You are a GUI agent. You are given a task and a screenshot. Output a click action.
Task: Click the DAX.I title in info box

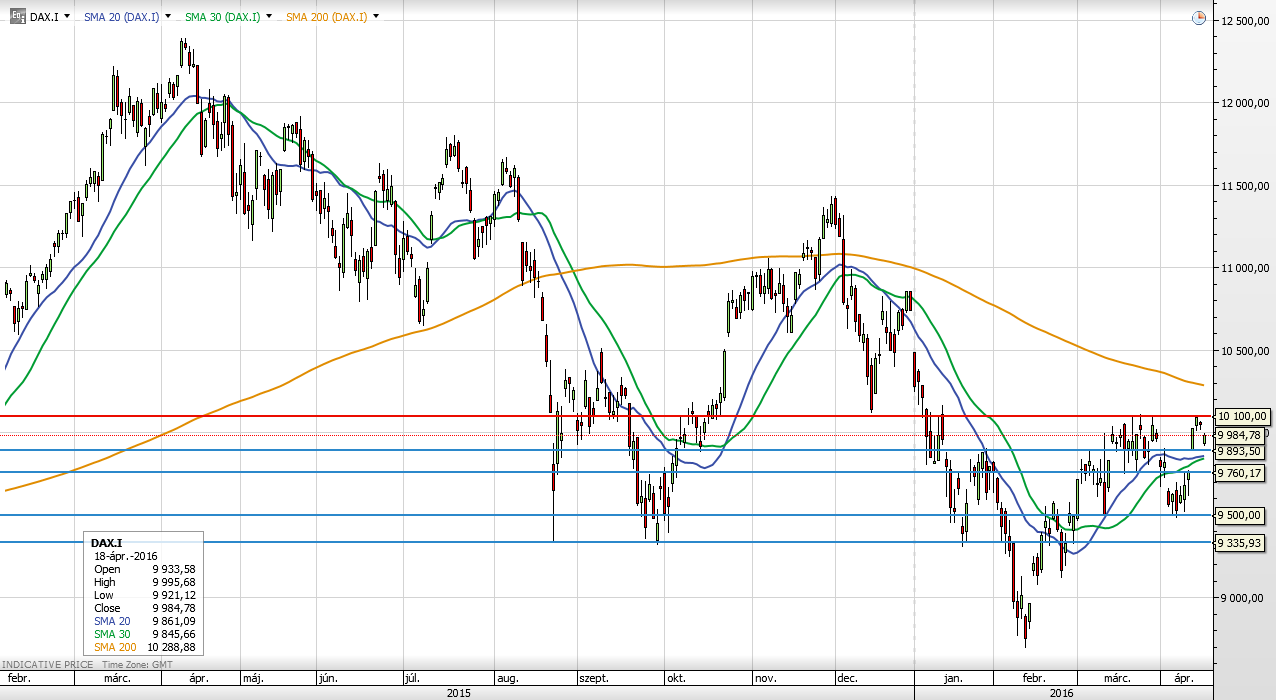[106, 543]
